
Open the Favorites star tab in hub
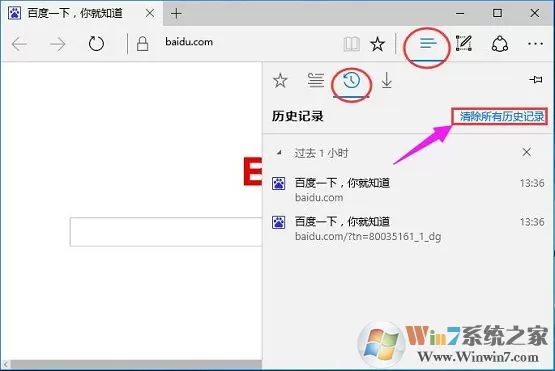pyautogui.click(x=280, y=81)
